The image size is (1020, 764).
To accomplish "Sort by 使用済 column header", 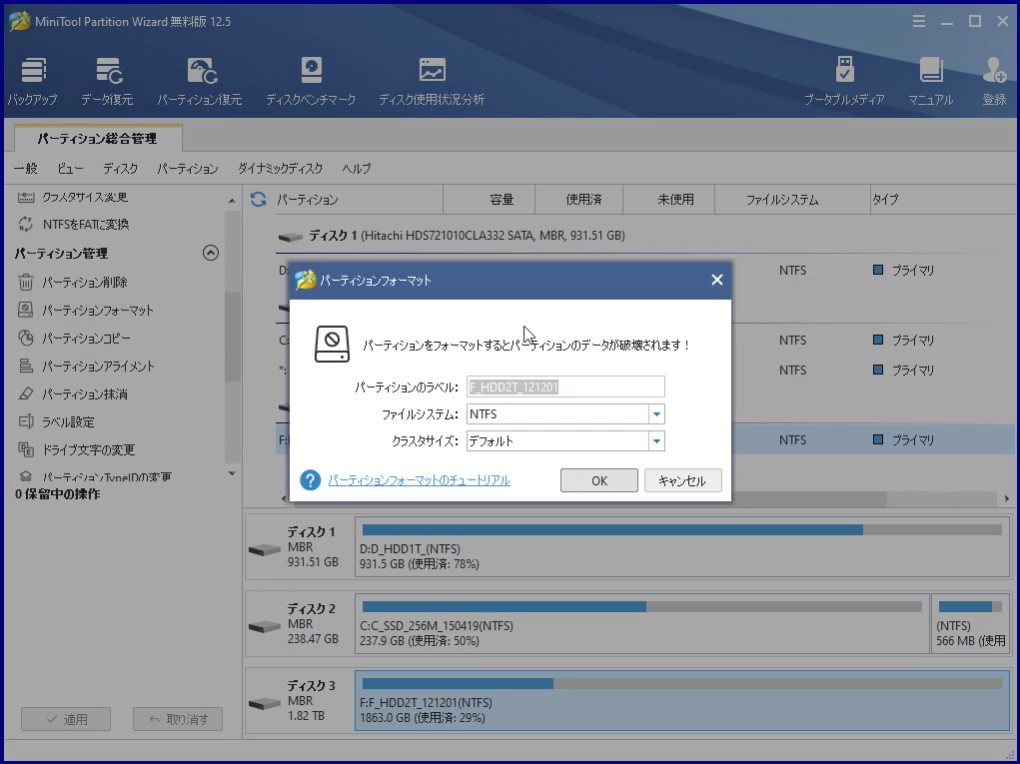I will point(579,199).
